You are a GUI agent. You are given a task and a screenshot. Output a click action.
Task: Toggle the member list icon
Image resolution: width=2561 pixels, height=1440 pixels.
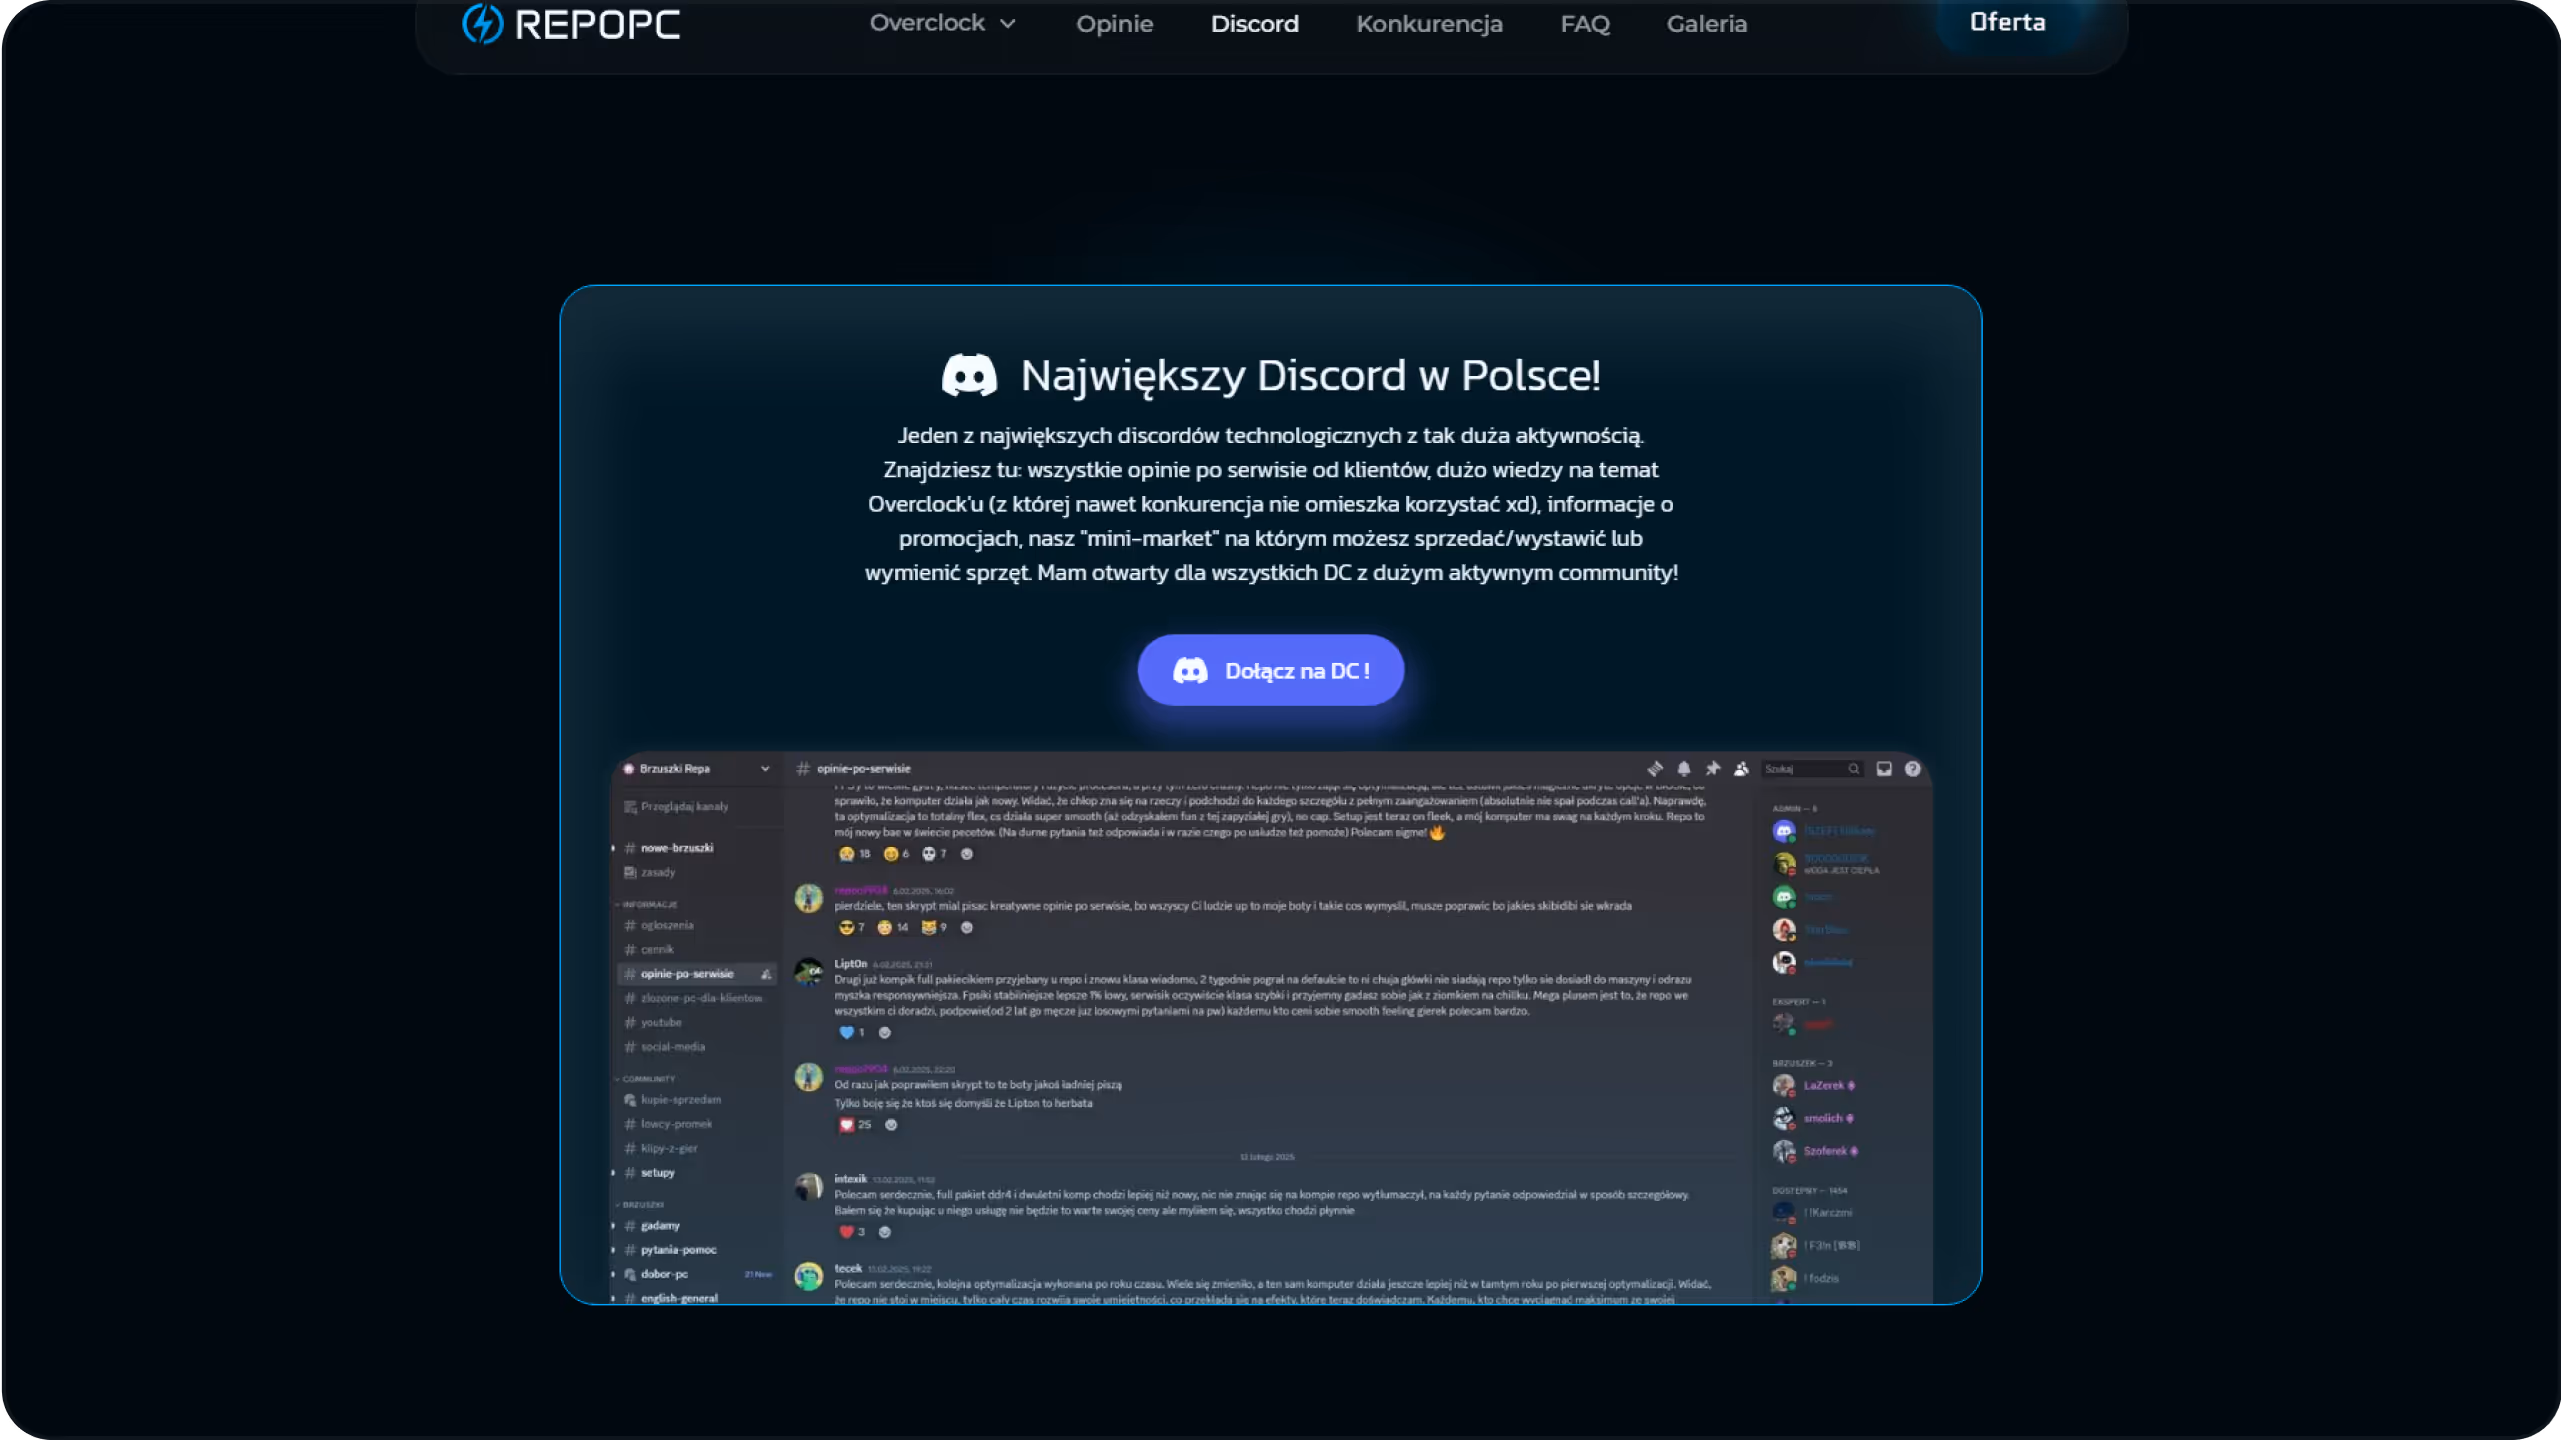coord(1741,768)
